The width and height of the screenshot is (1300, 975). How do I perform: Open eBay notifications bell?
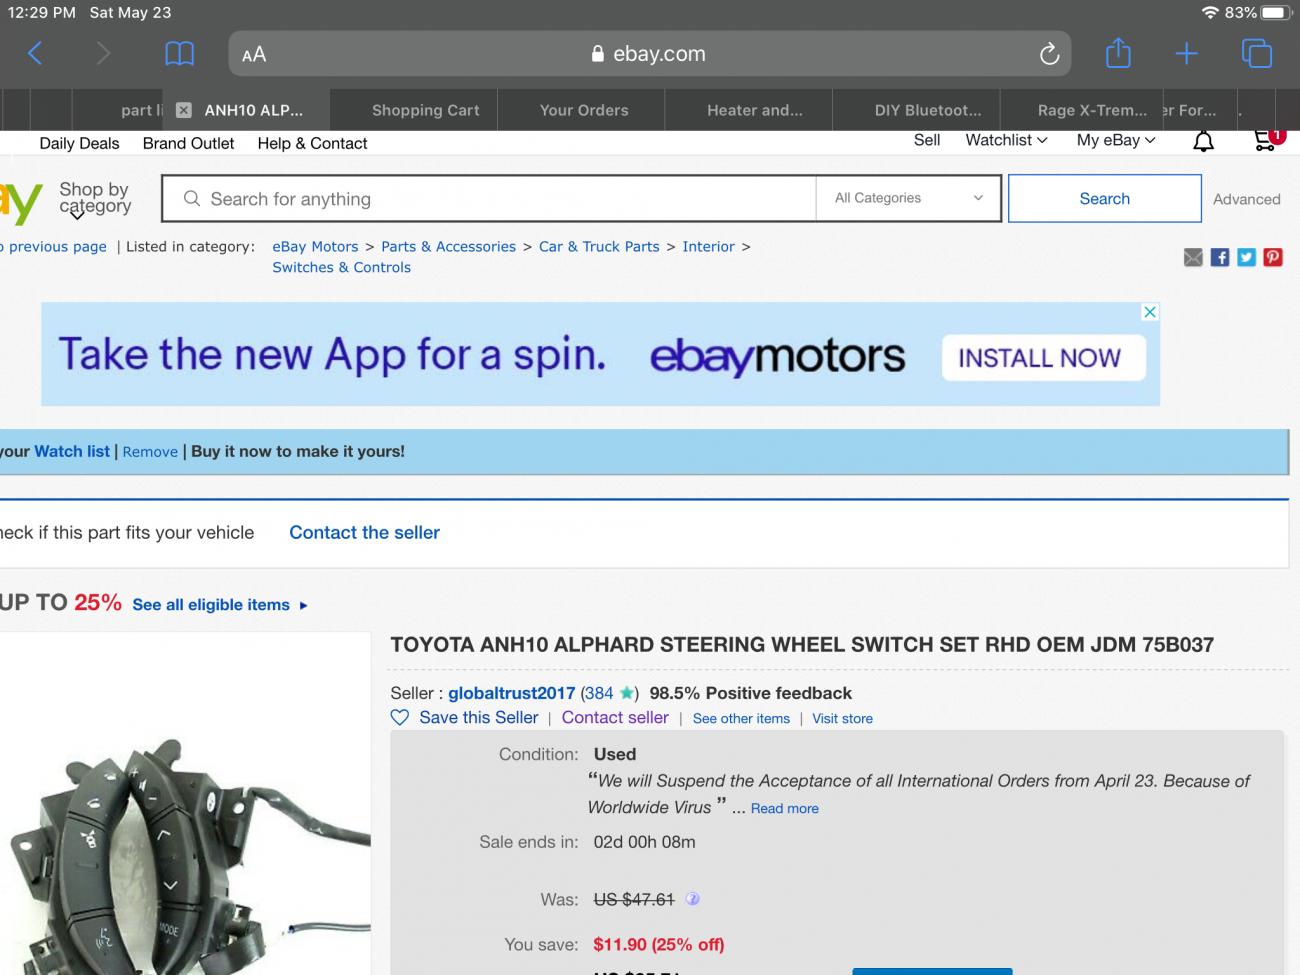tap(1204, 141)
